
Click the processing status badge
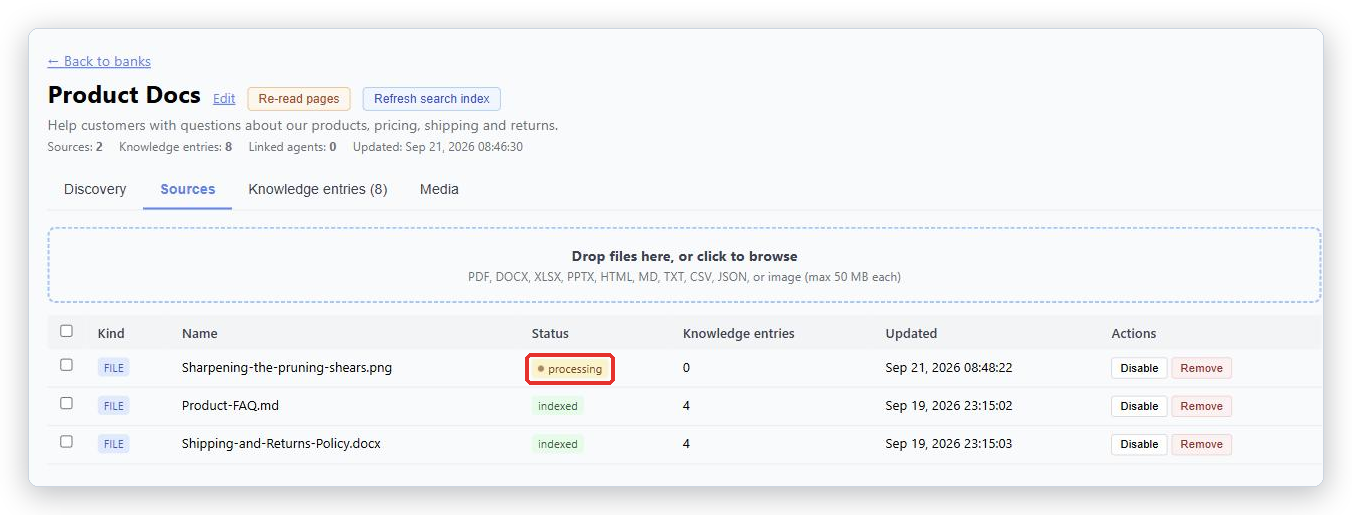click(570, 369)
